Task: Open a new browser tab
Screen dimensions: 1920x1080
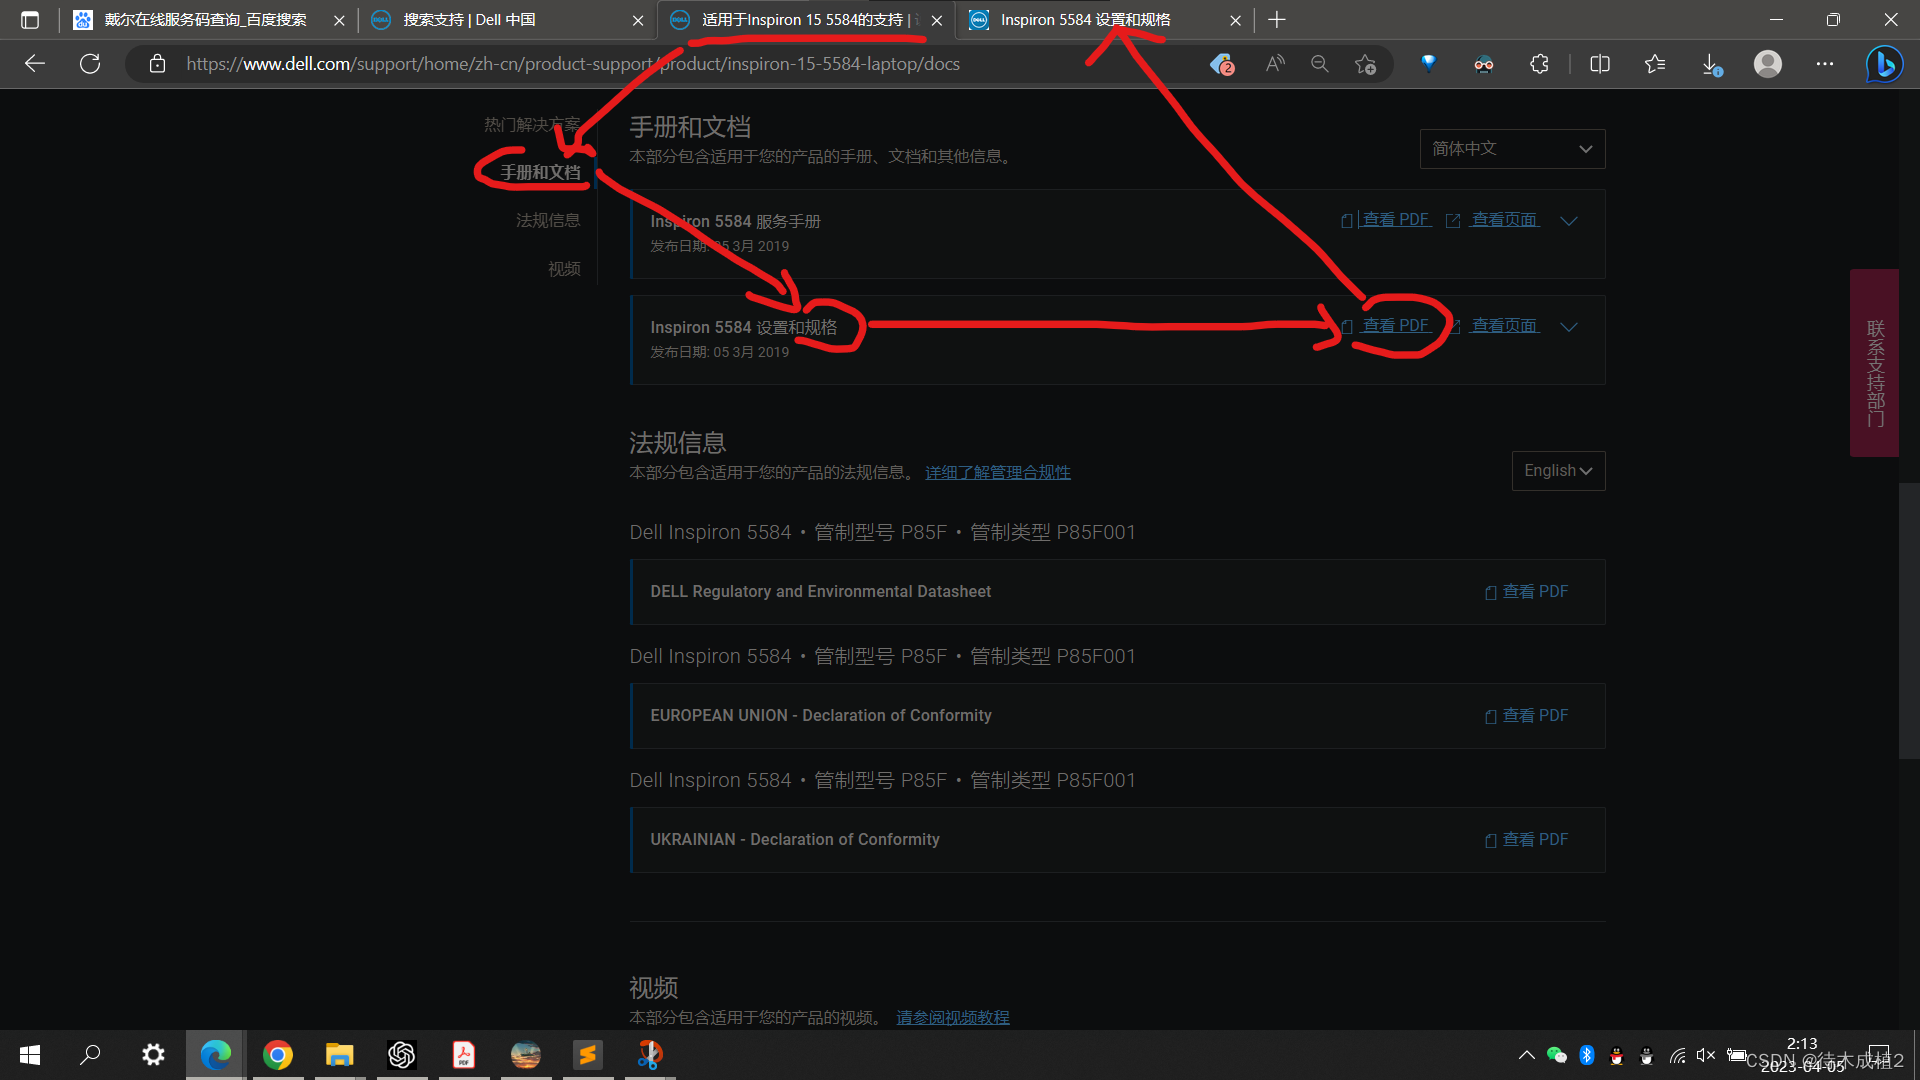Action: (1277, 20)
